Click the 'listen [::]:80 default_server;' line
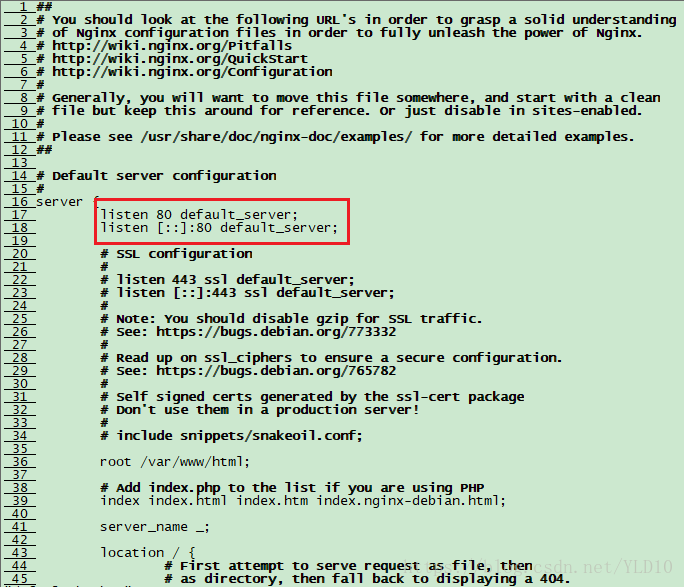This screenshot has height=587, width=684. click(219, 228)
